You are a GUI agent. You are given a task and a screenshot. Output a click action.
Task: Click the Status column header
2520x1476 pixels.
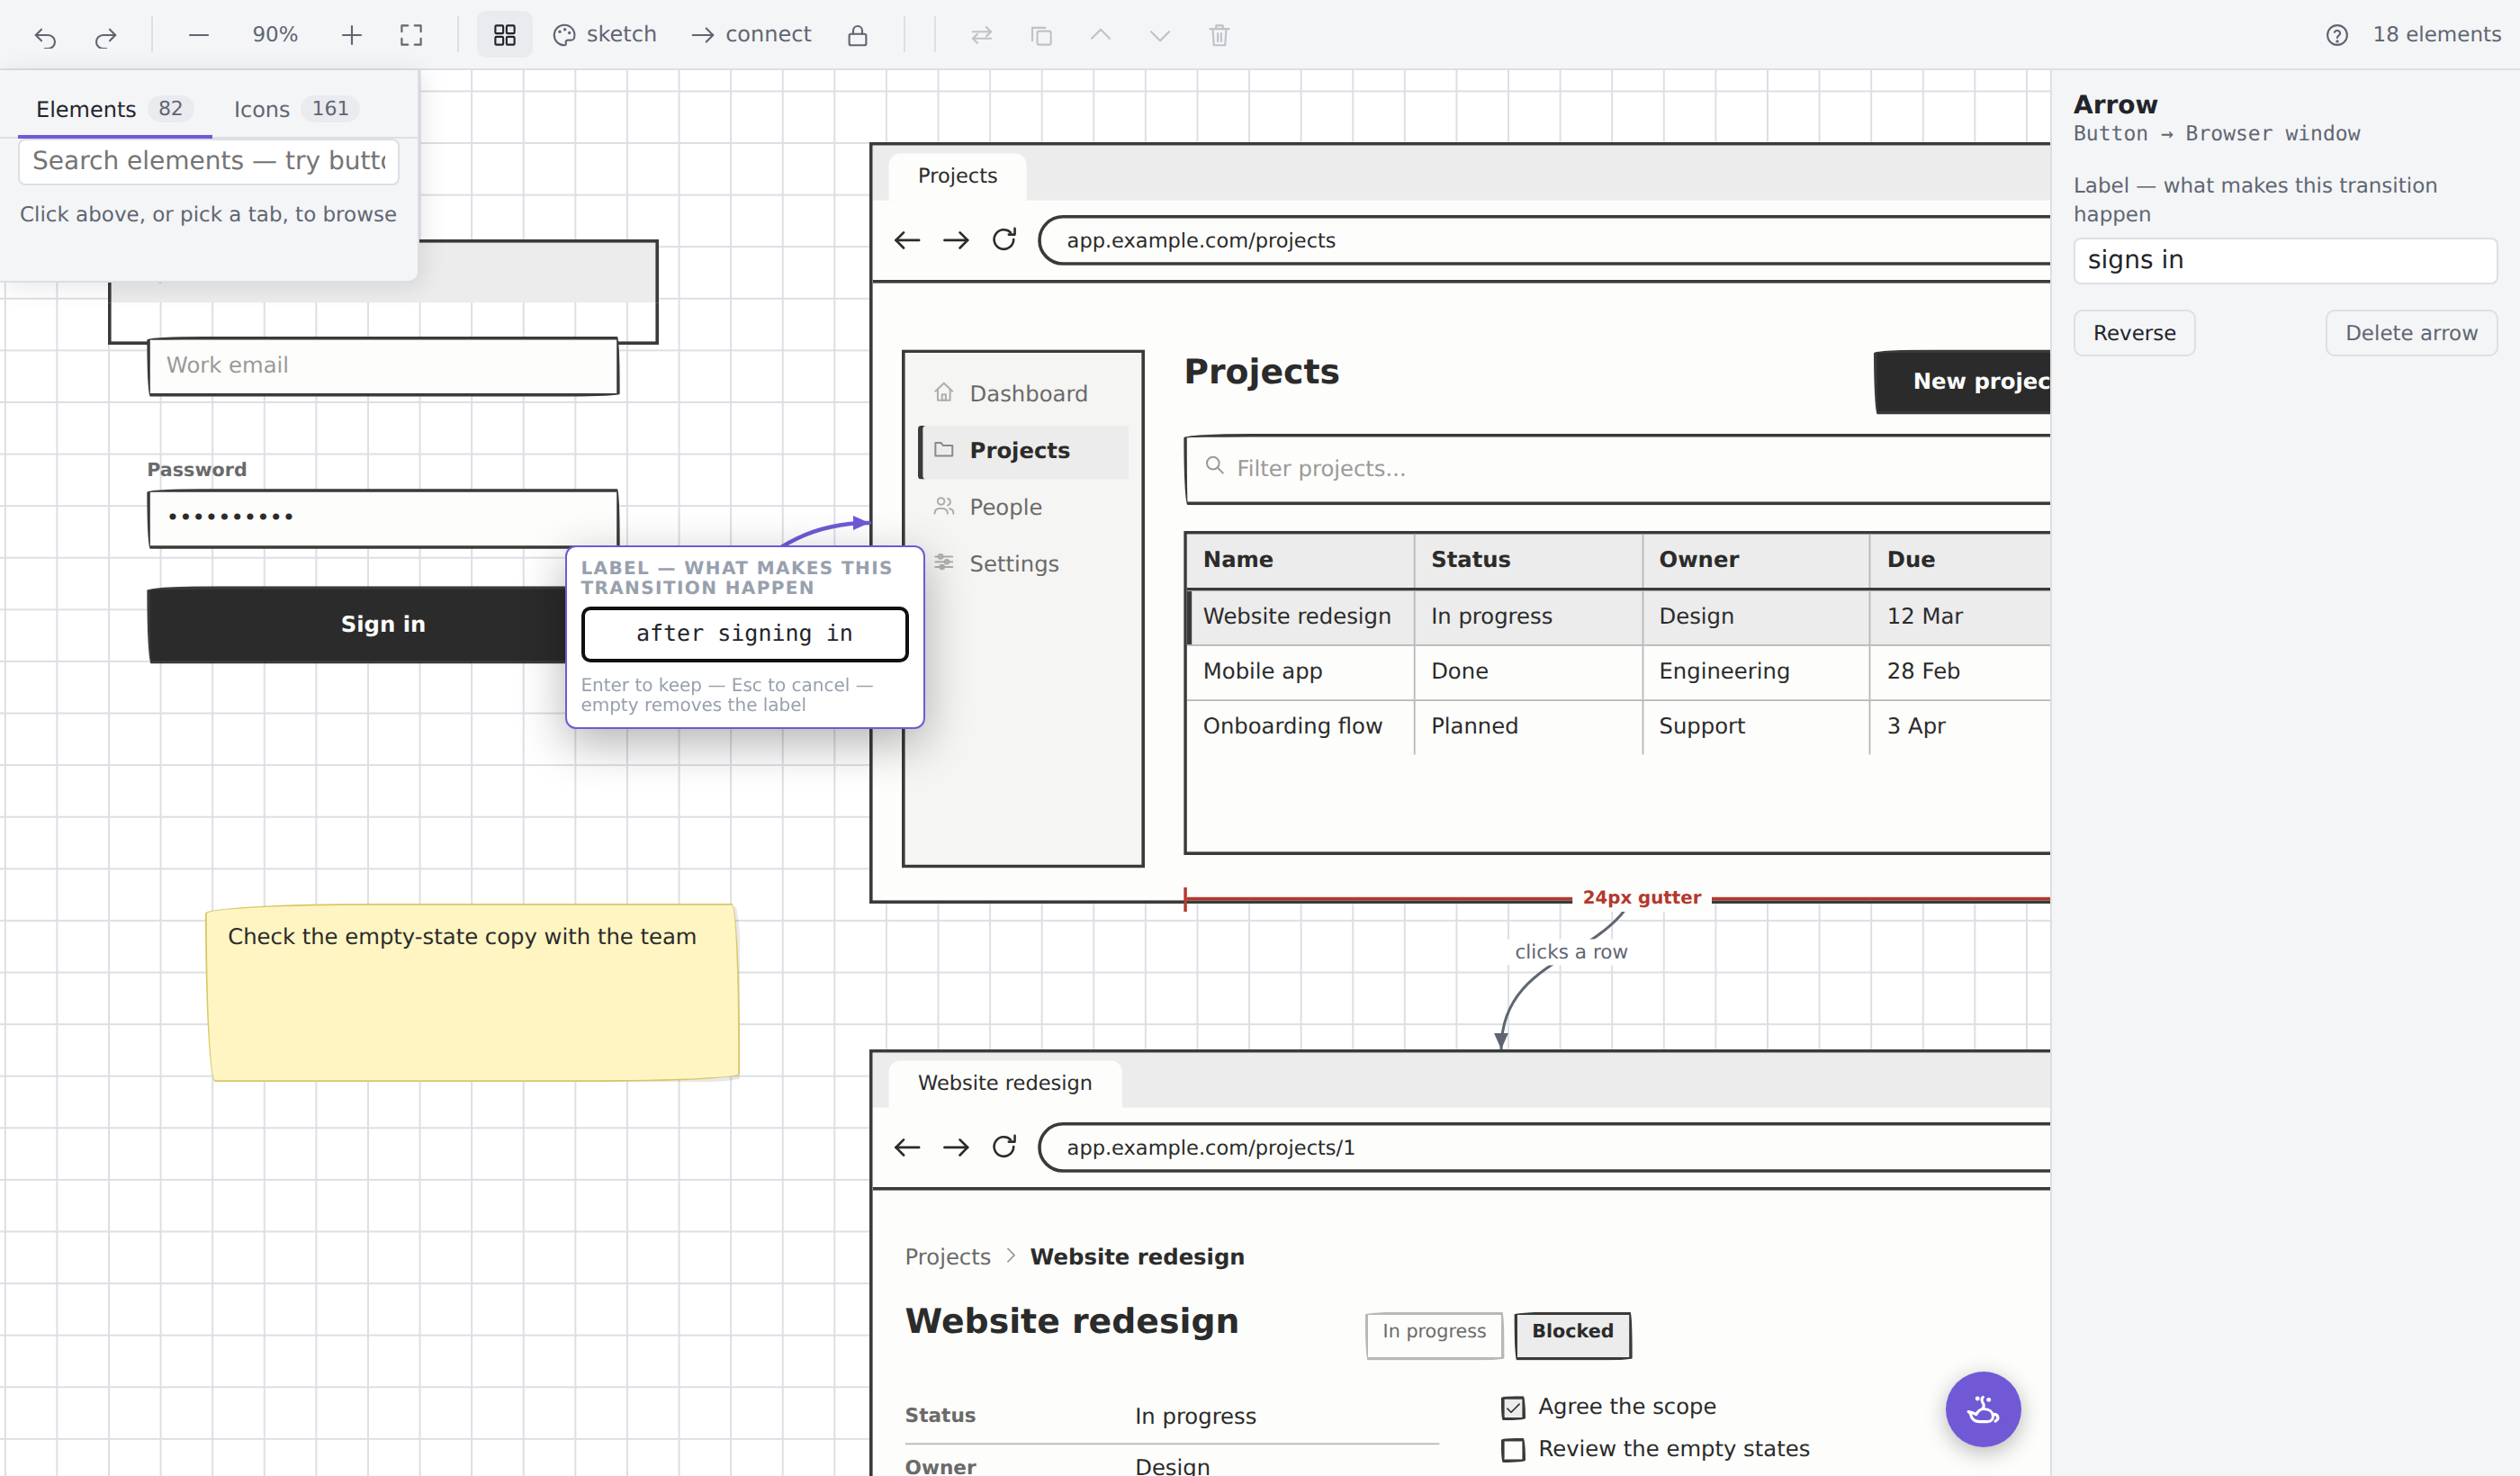tap(1528, 560)
